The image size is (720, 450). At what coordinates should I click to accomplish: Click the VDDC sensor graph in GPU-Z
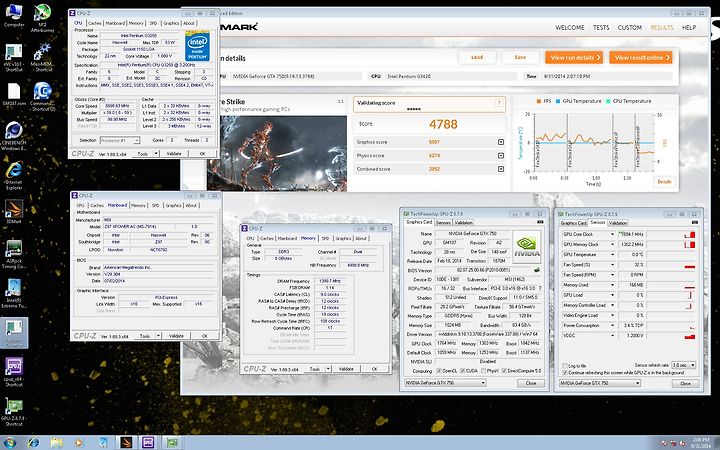(x=671, y=336)
